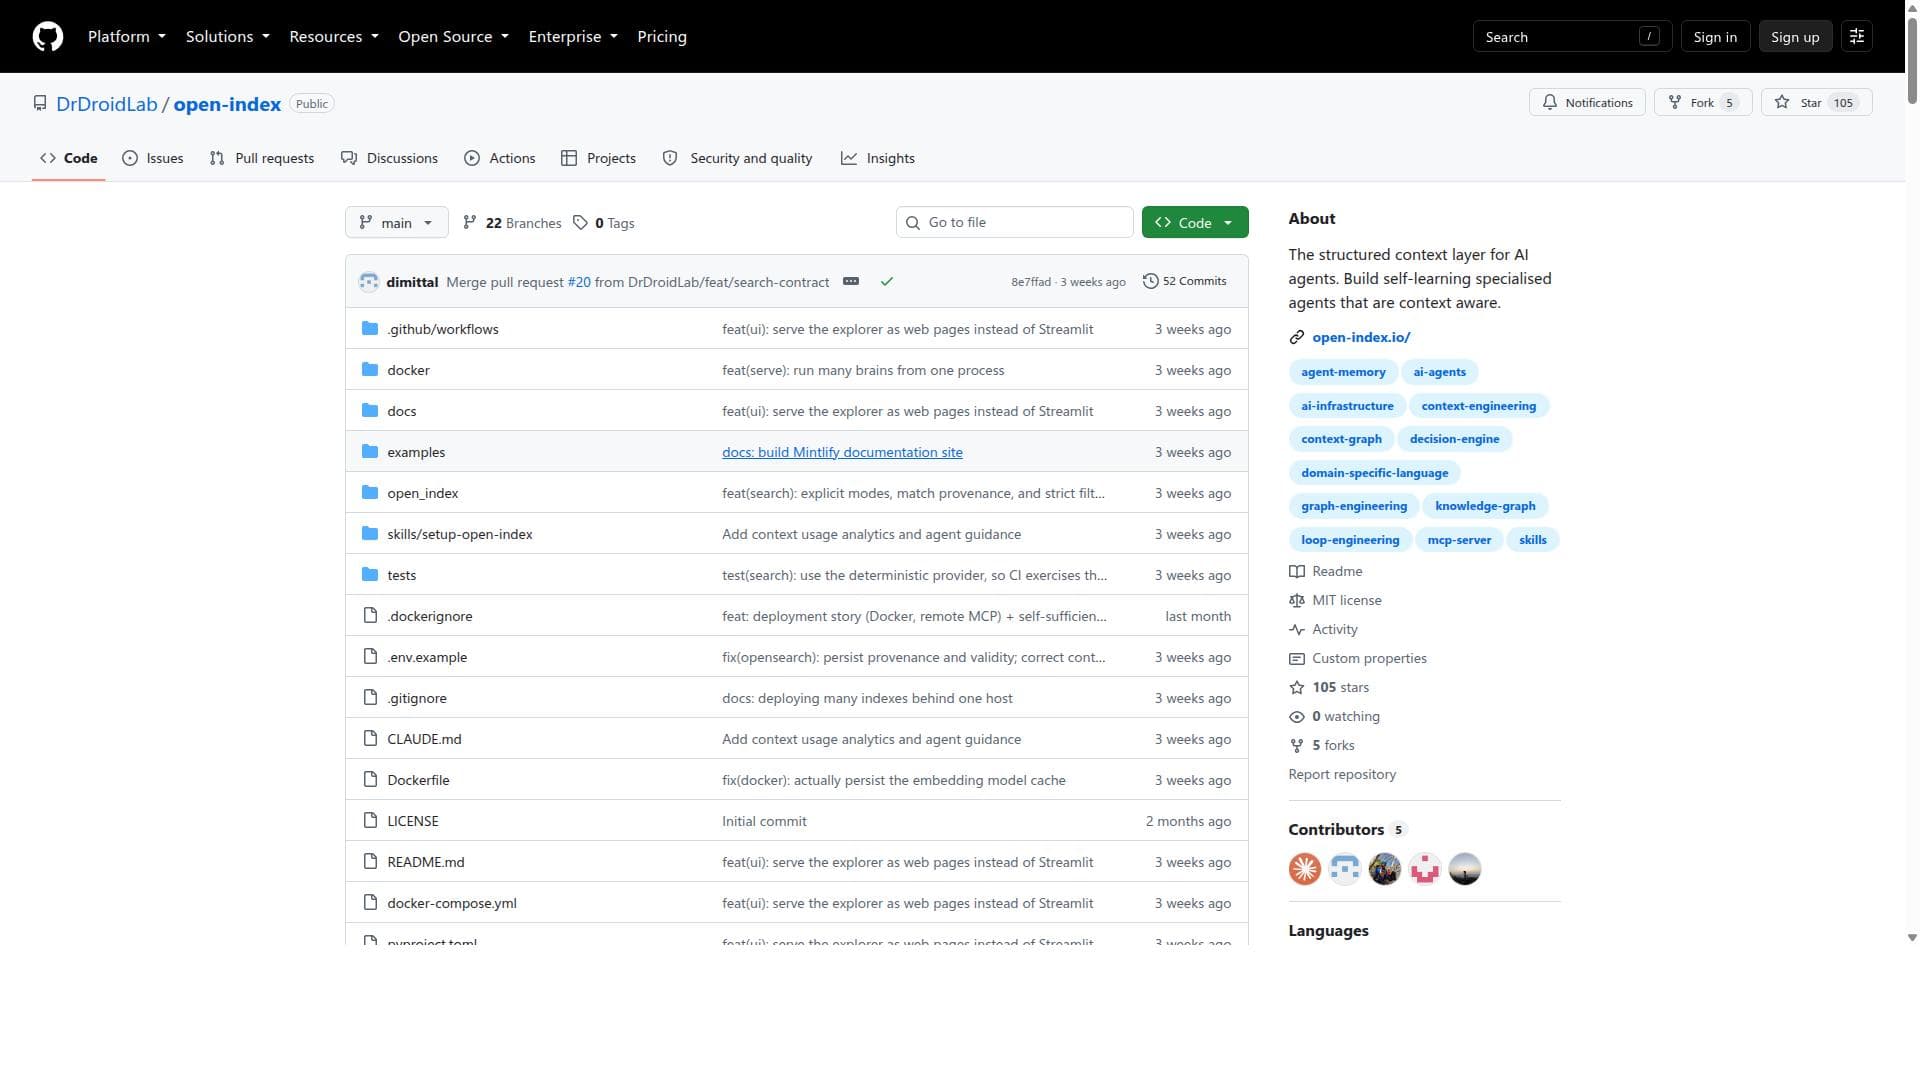Expand the Solutions menu

(x=228, y=37)
